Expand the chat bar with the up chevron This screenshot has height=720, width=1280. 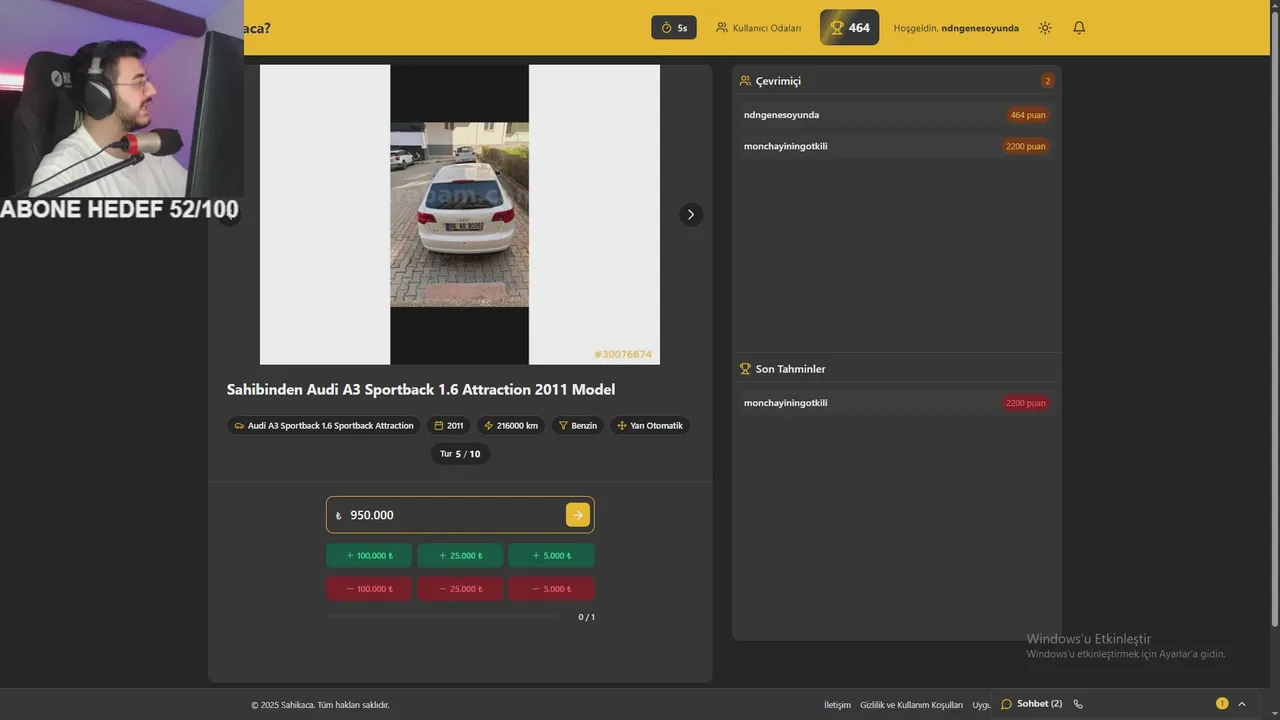point(1242,704)
